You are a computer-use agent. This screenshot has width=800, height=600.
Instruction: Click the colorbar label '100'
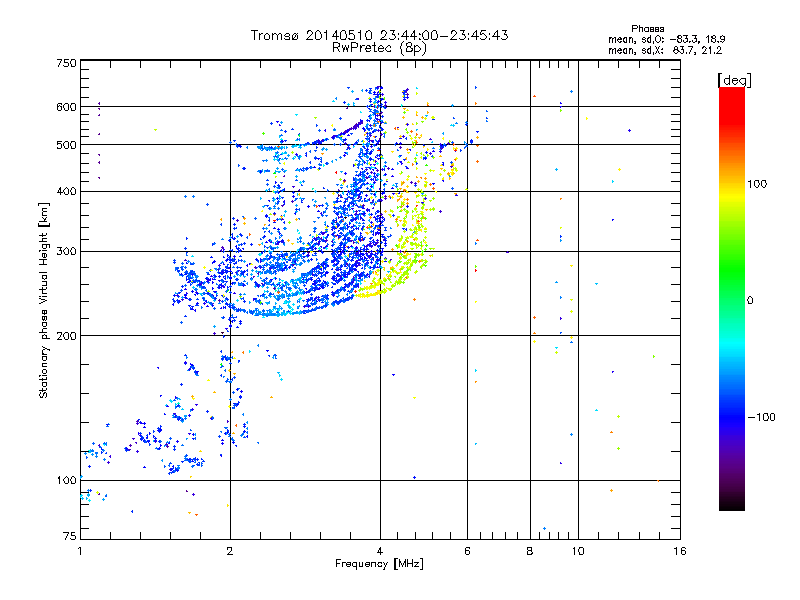(757, 184)
